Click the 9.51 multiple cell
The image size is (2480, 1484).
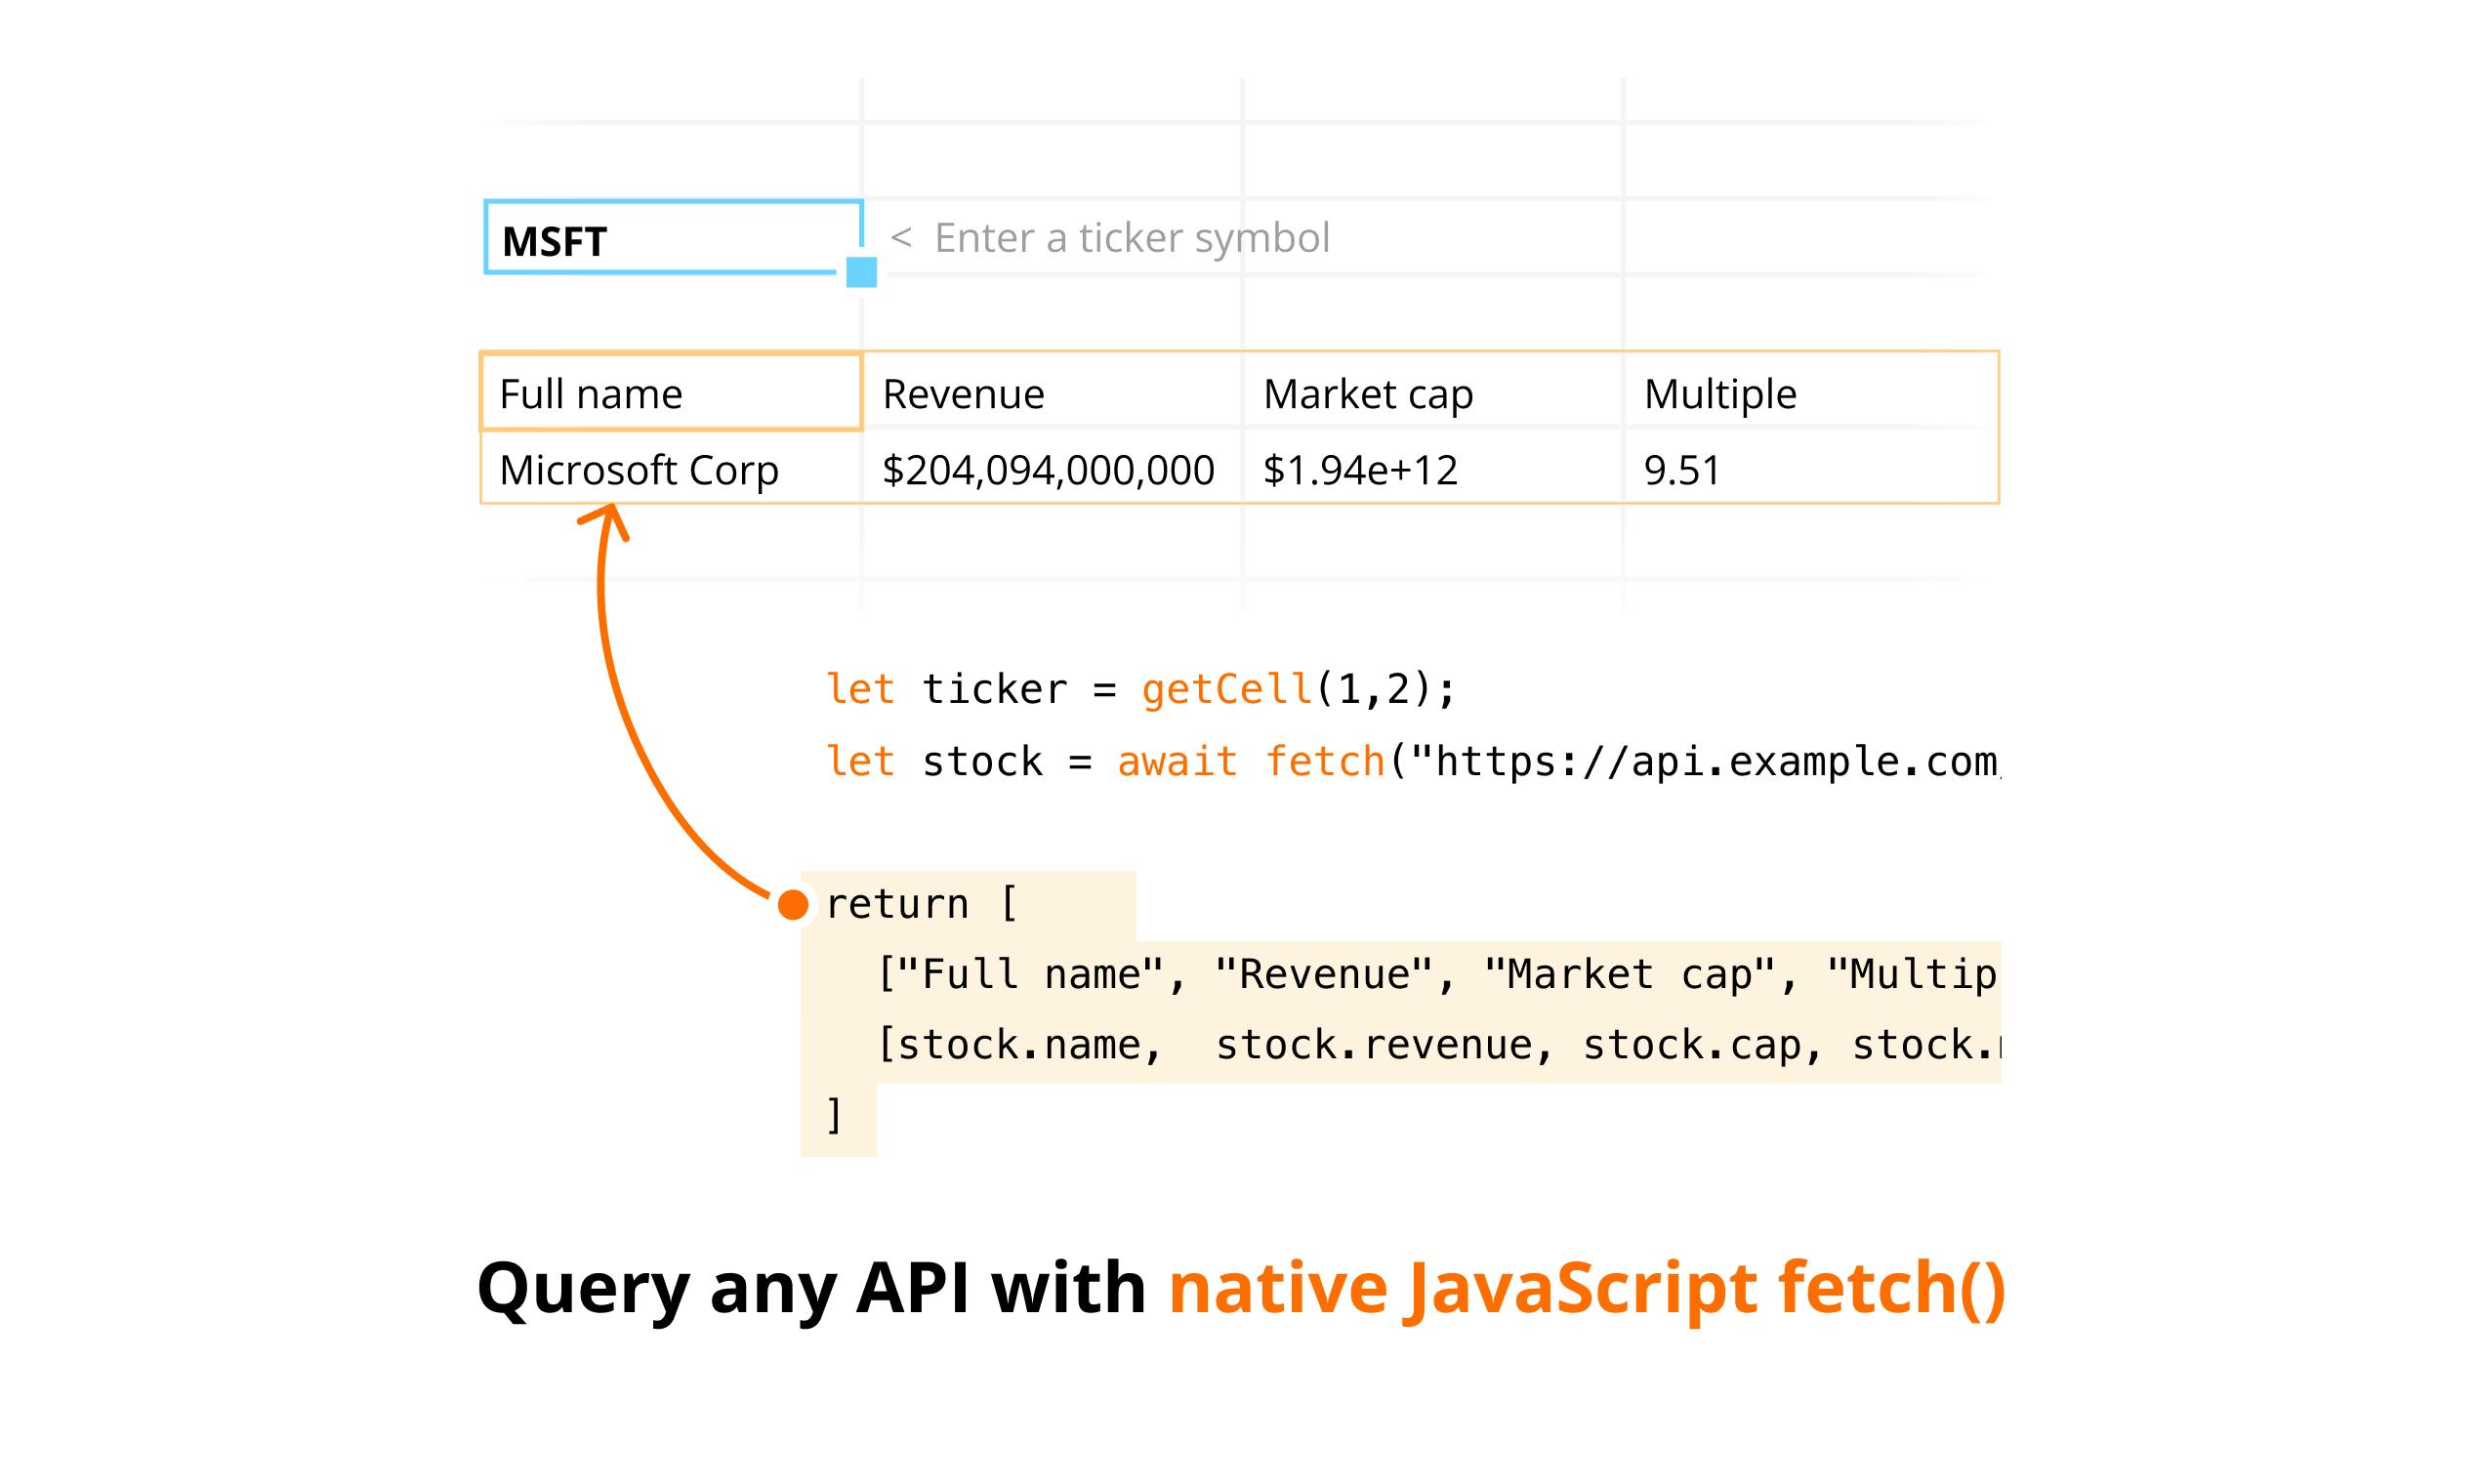tap(1810, 468)
